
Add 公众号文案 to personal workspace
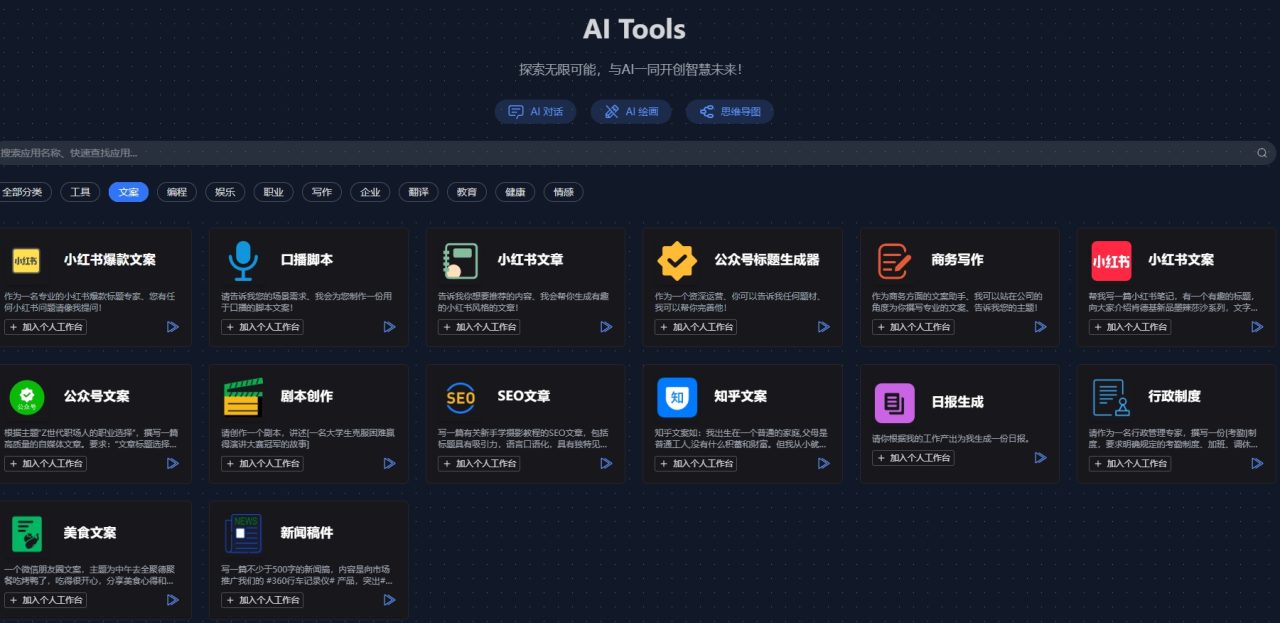[x=45, y=463]
